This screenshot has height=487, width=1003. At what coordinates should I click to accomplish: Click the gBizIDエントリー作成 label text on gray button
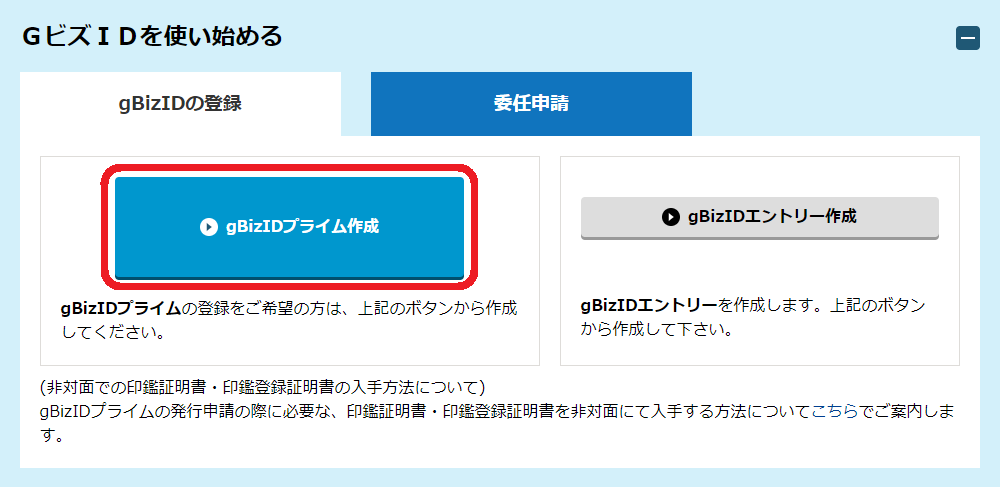[772, 217]
